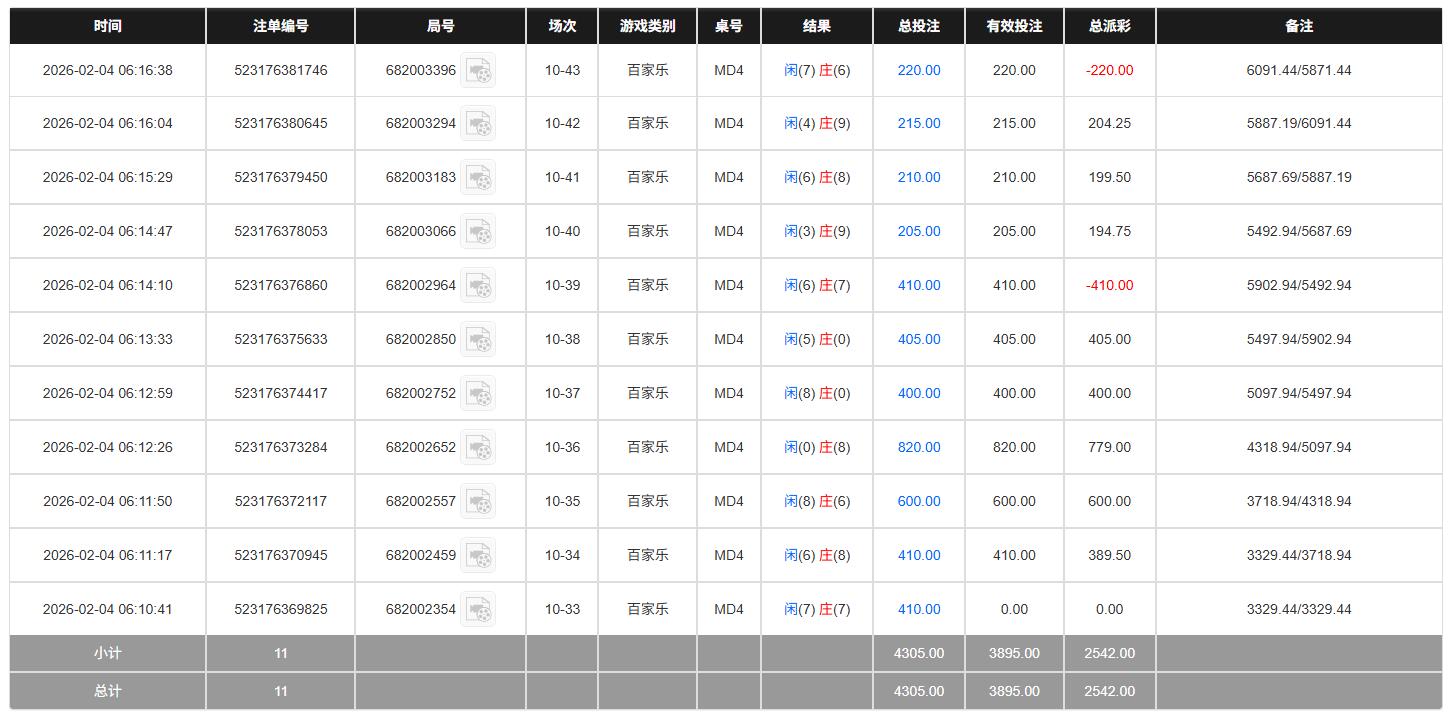The width and height of the screenshot is (1450, 715).
Task: Open the 220.00 total bet link
Action: point(919,71)
